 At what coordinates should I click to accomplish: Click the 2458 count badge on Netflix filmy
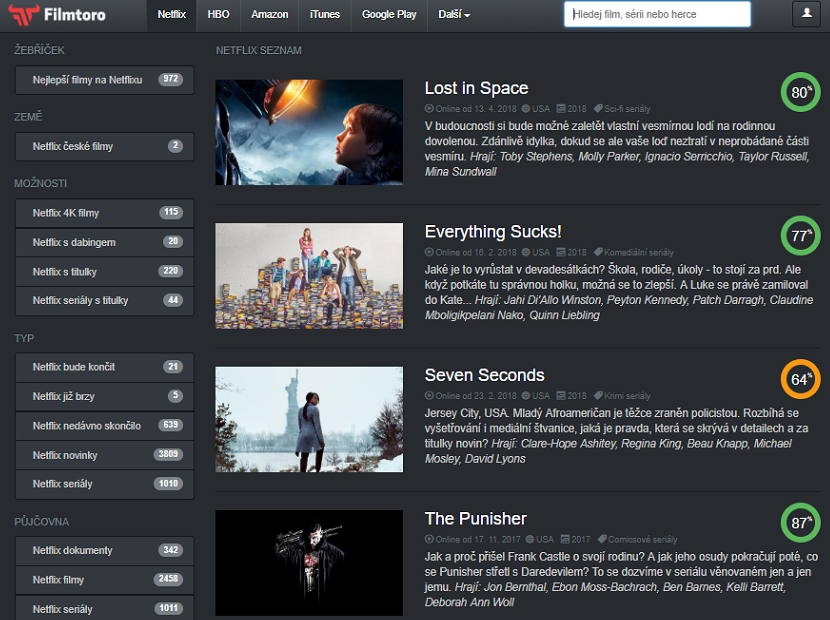click(x=168, y=579)
